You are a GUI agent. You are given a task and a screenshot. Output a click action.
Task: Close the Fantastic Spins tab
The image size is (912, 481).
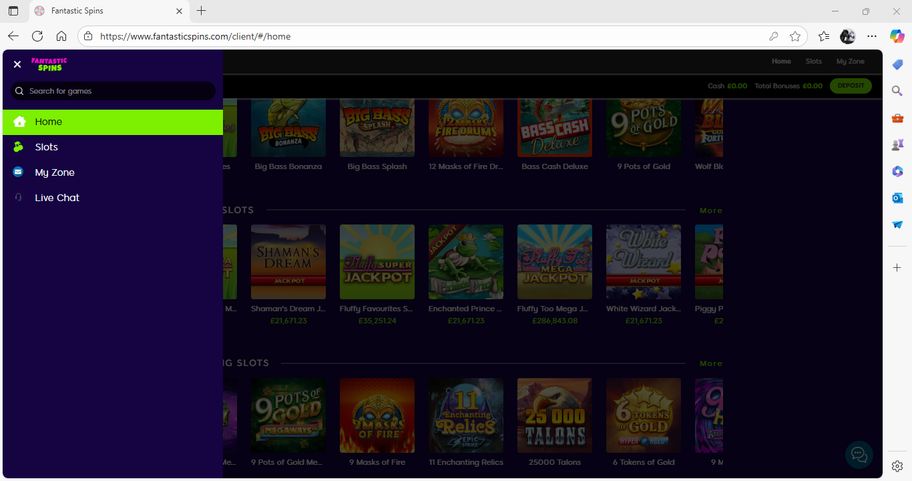click(x=179, y=11)
